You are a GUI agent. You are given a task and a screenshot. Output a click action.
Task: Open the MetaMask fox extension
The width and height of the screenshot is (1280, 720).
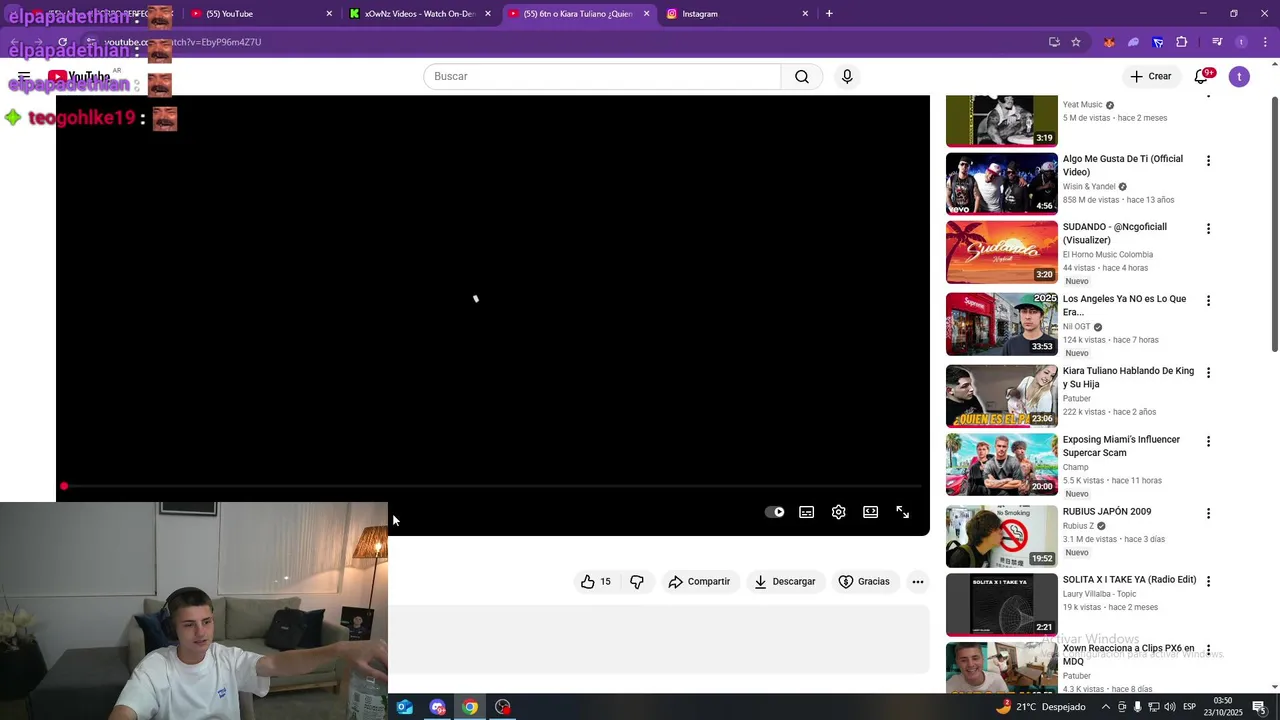point(1109,42)
